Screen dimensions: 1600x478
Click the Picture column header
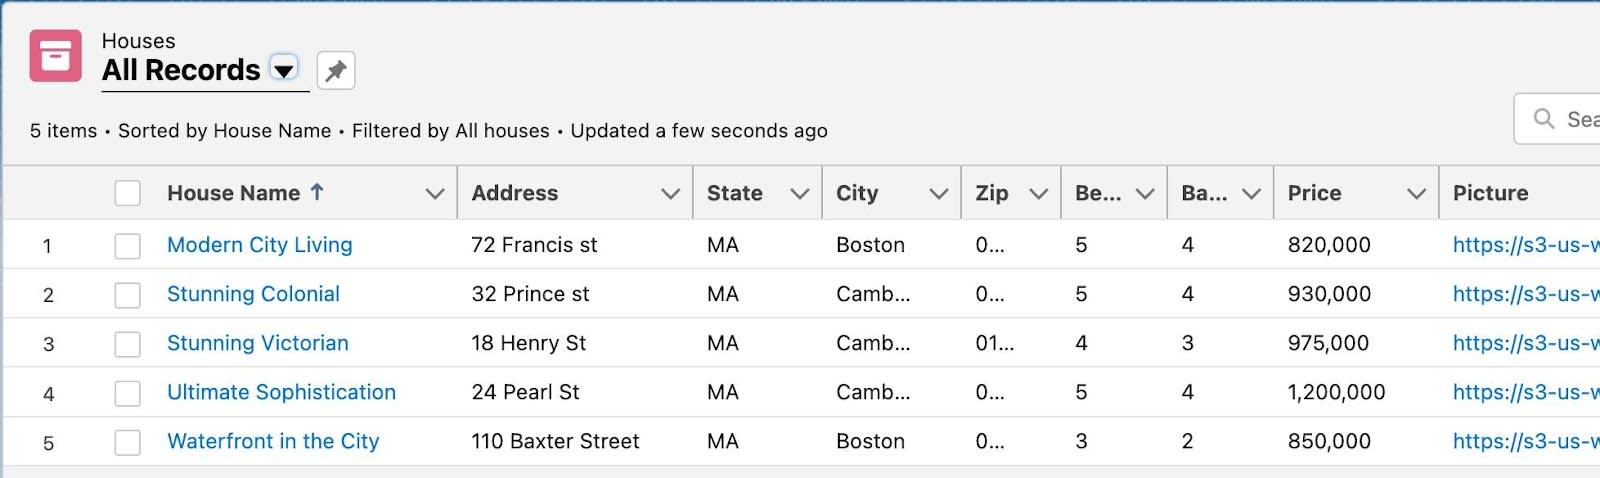pyautogui.click(x=1490, y=193)
